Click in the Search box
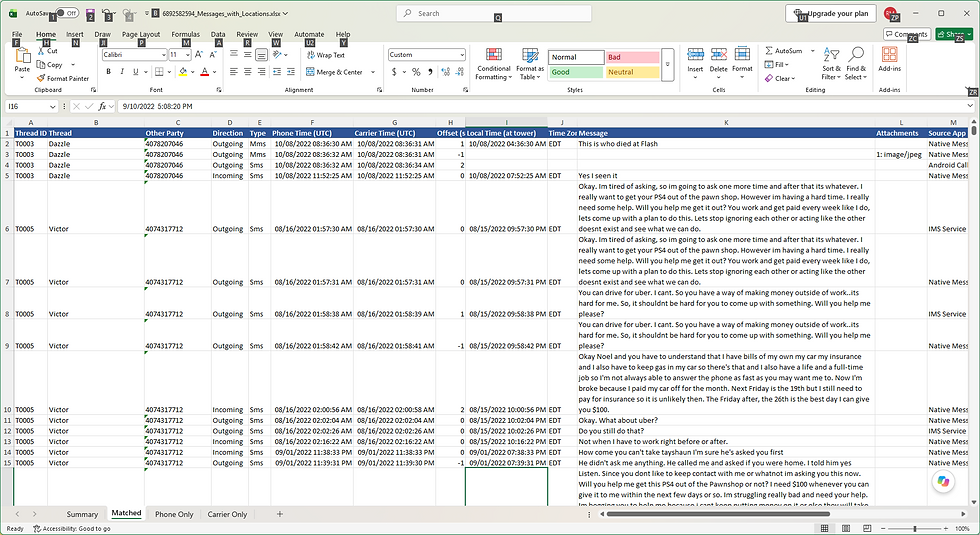This screenshot has width=980, height=535. click(x=494, y=13)
